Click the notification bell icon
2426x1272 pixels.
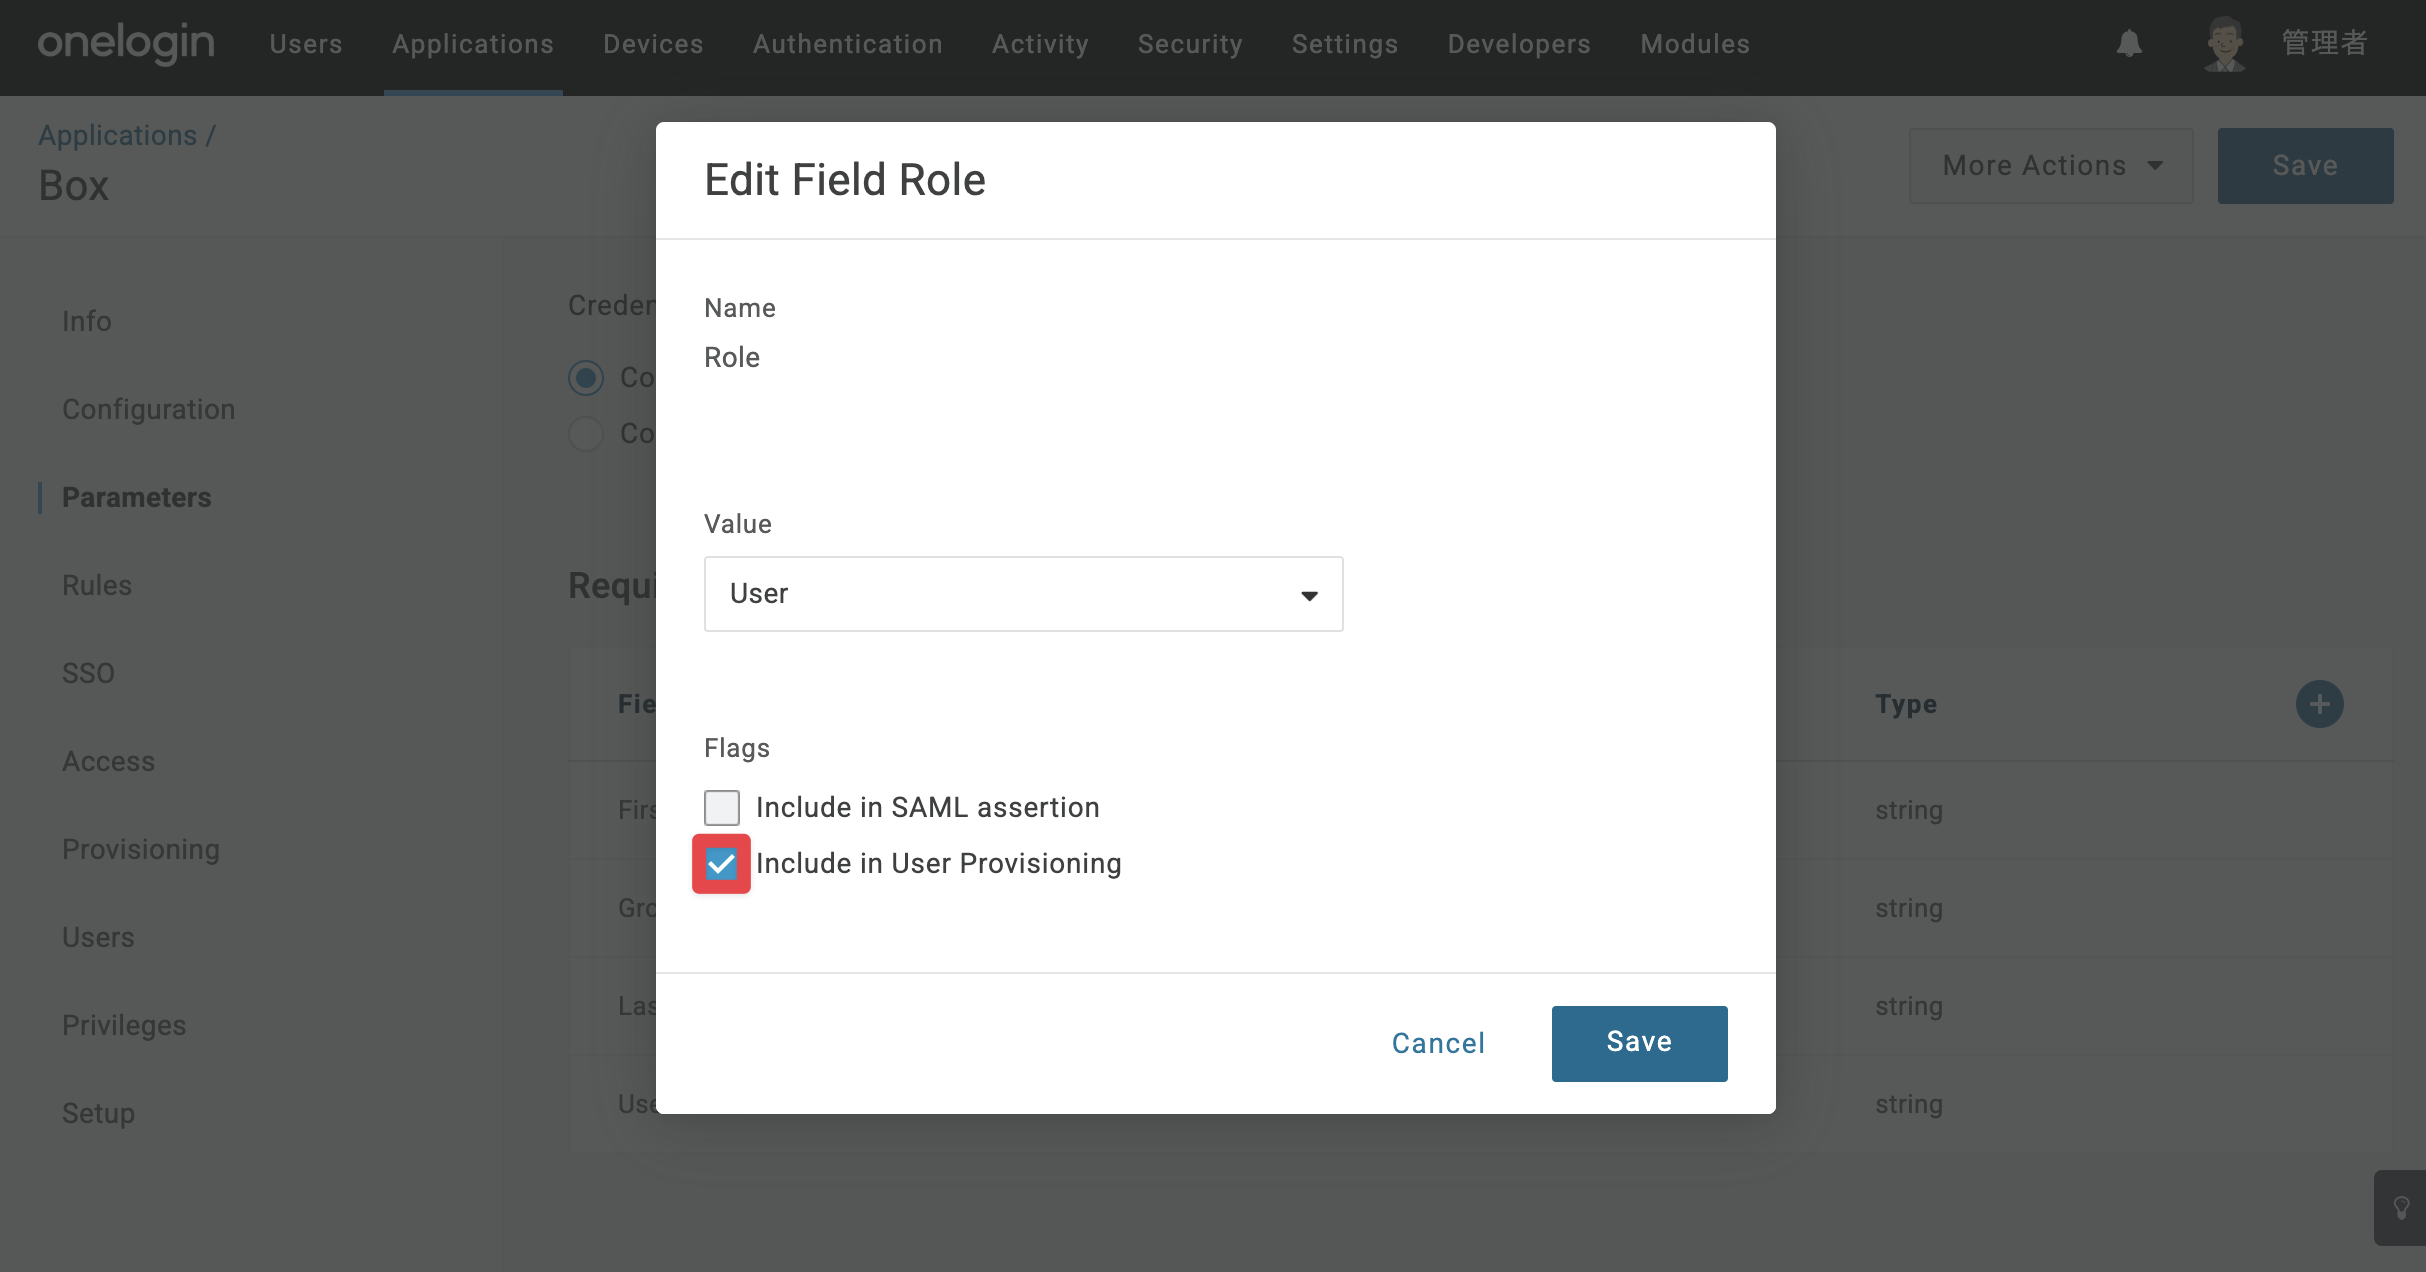(2129, 44)
